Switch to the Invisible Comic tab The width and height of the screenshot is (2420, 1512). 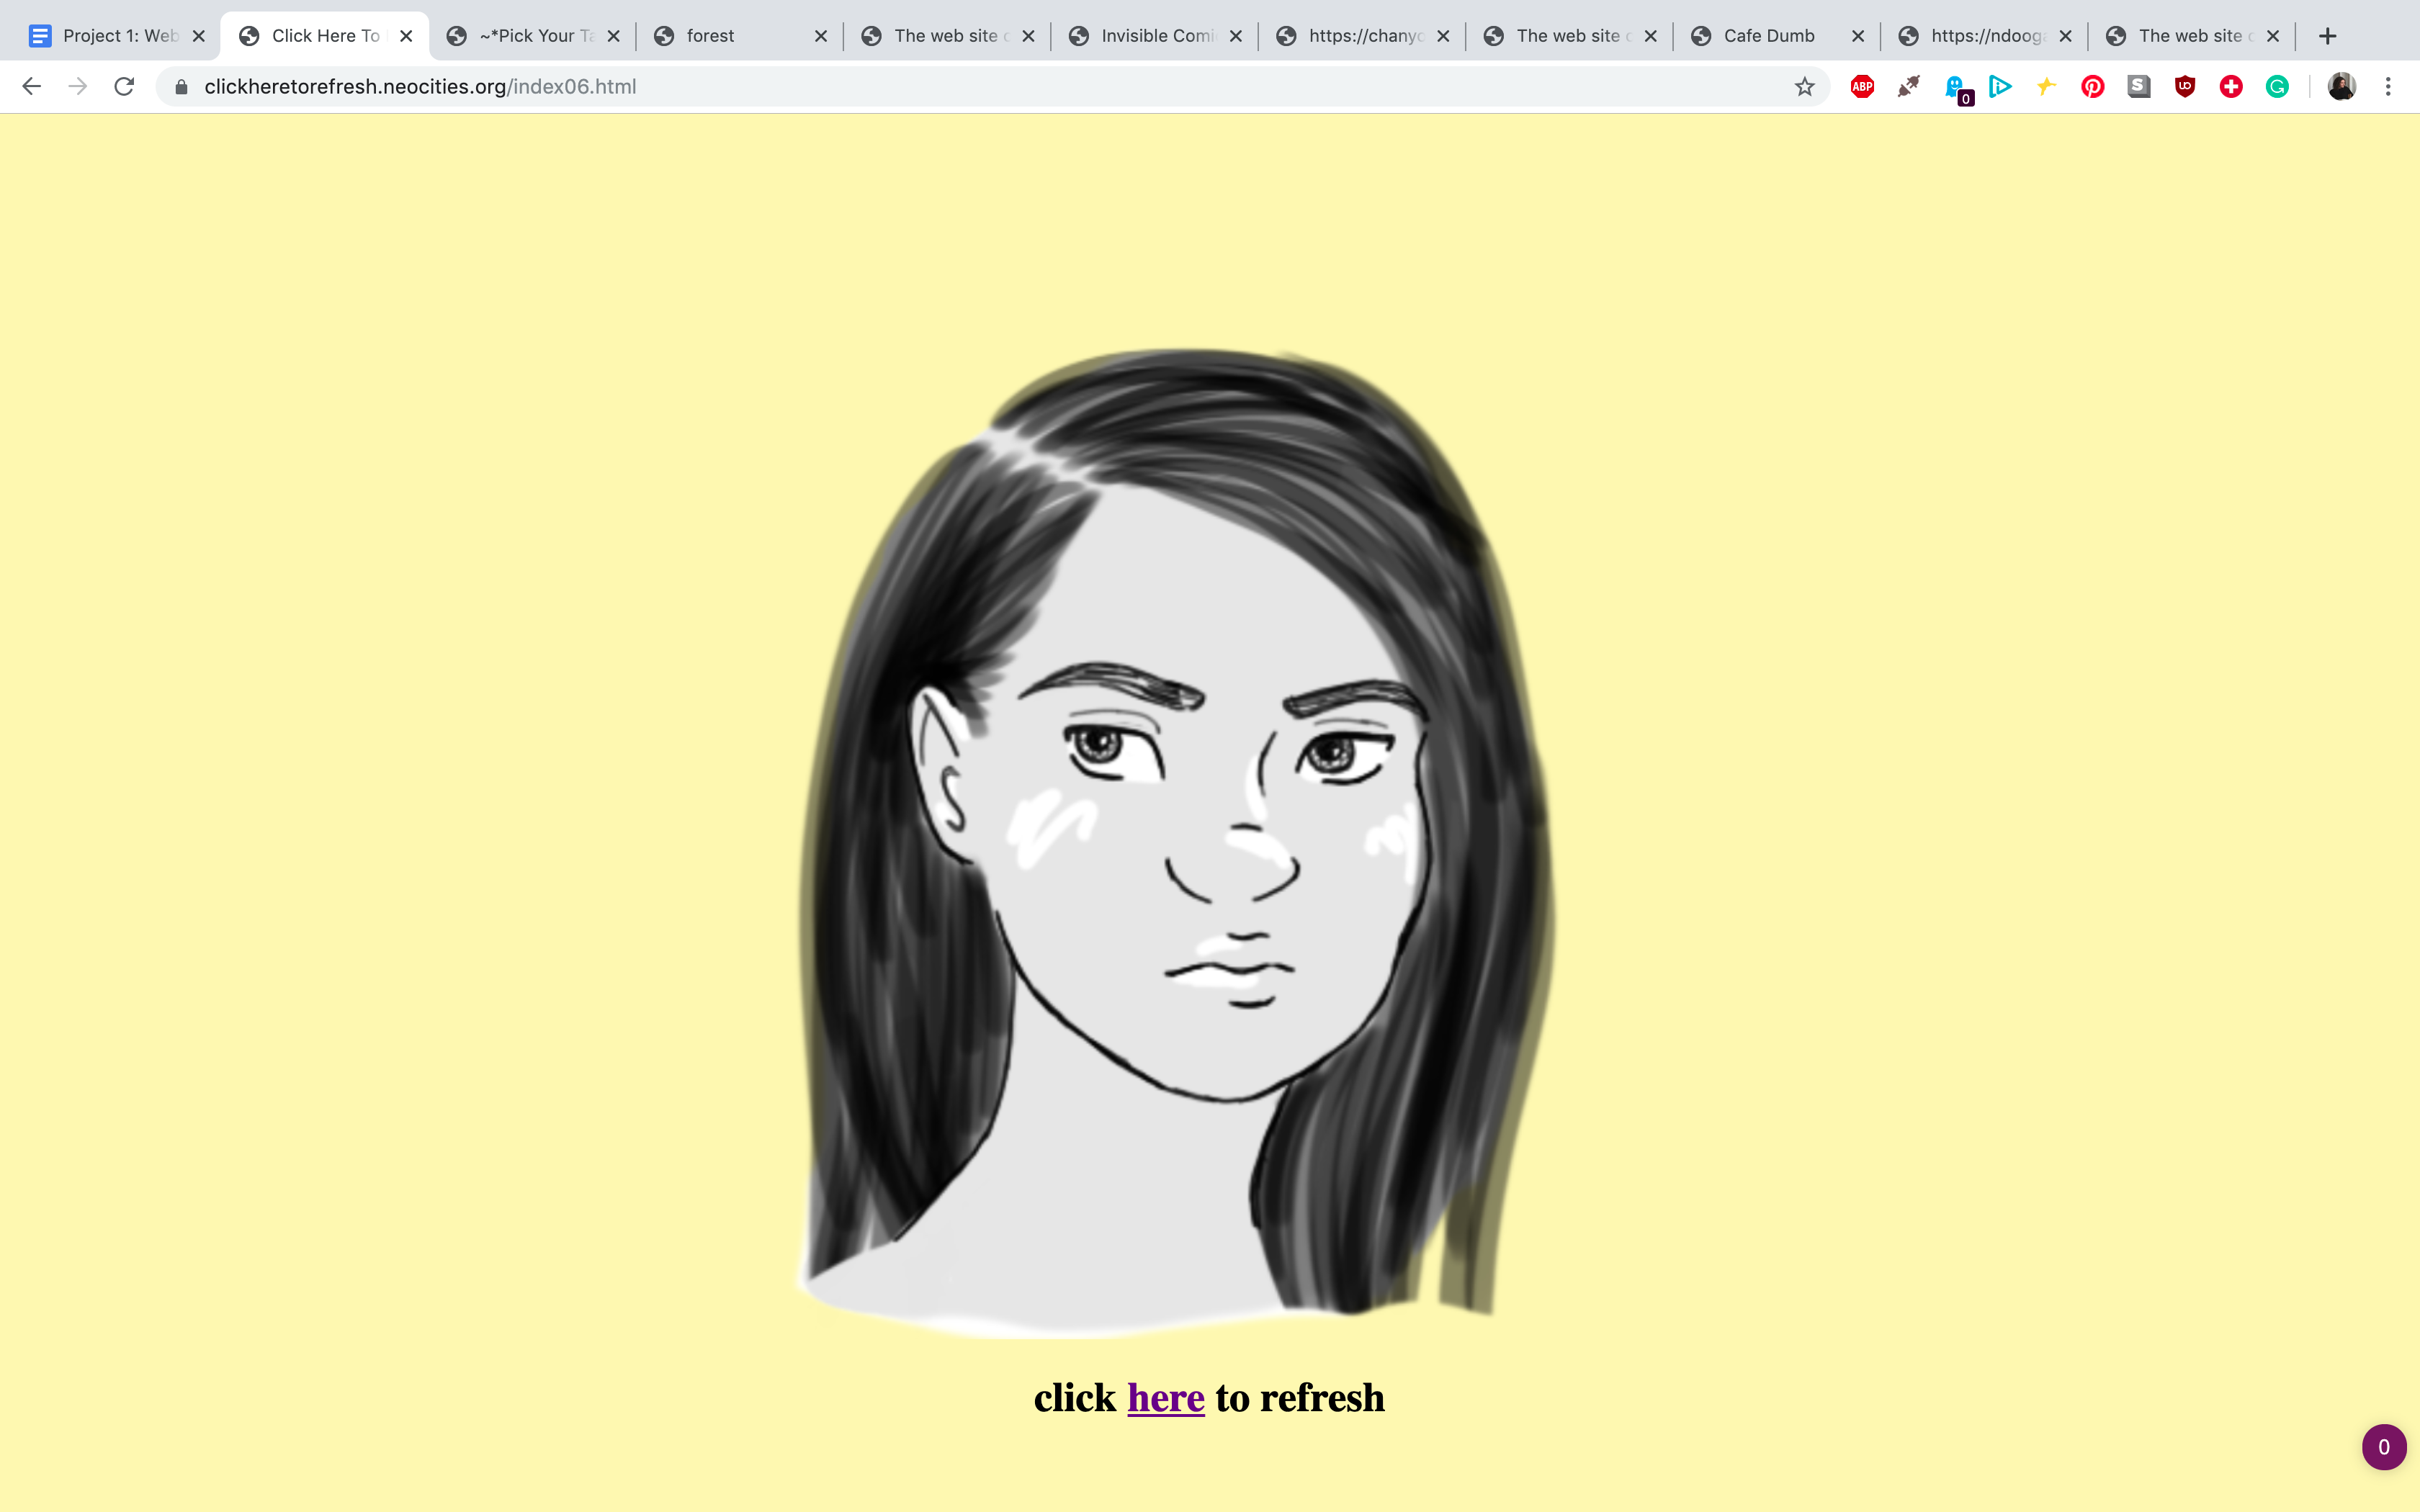click(1155, 36)
